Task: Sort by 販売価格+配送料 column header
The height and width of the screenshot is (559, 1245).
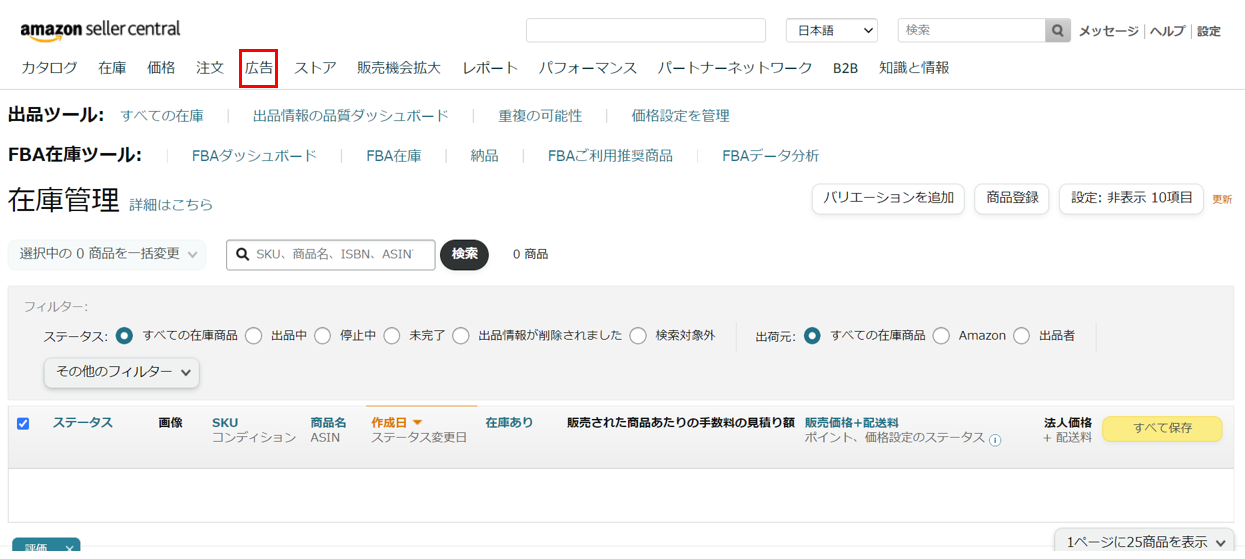Action: (x=851, y=423)
